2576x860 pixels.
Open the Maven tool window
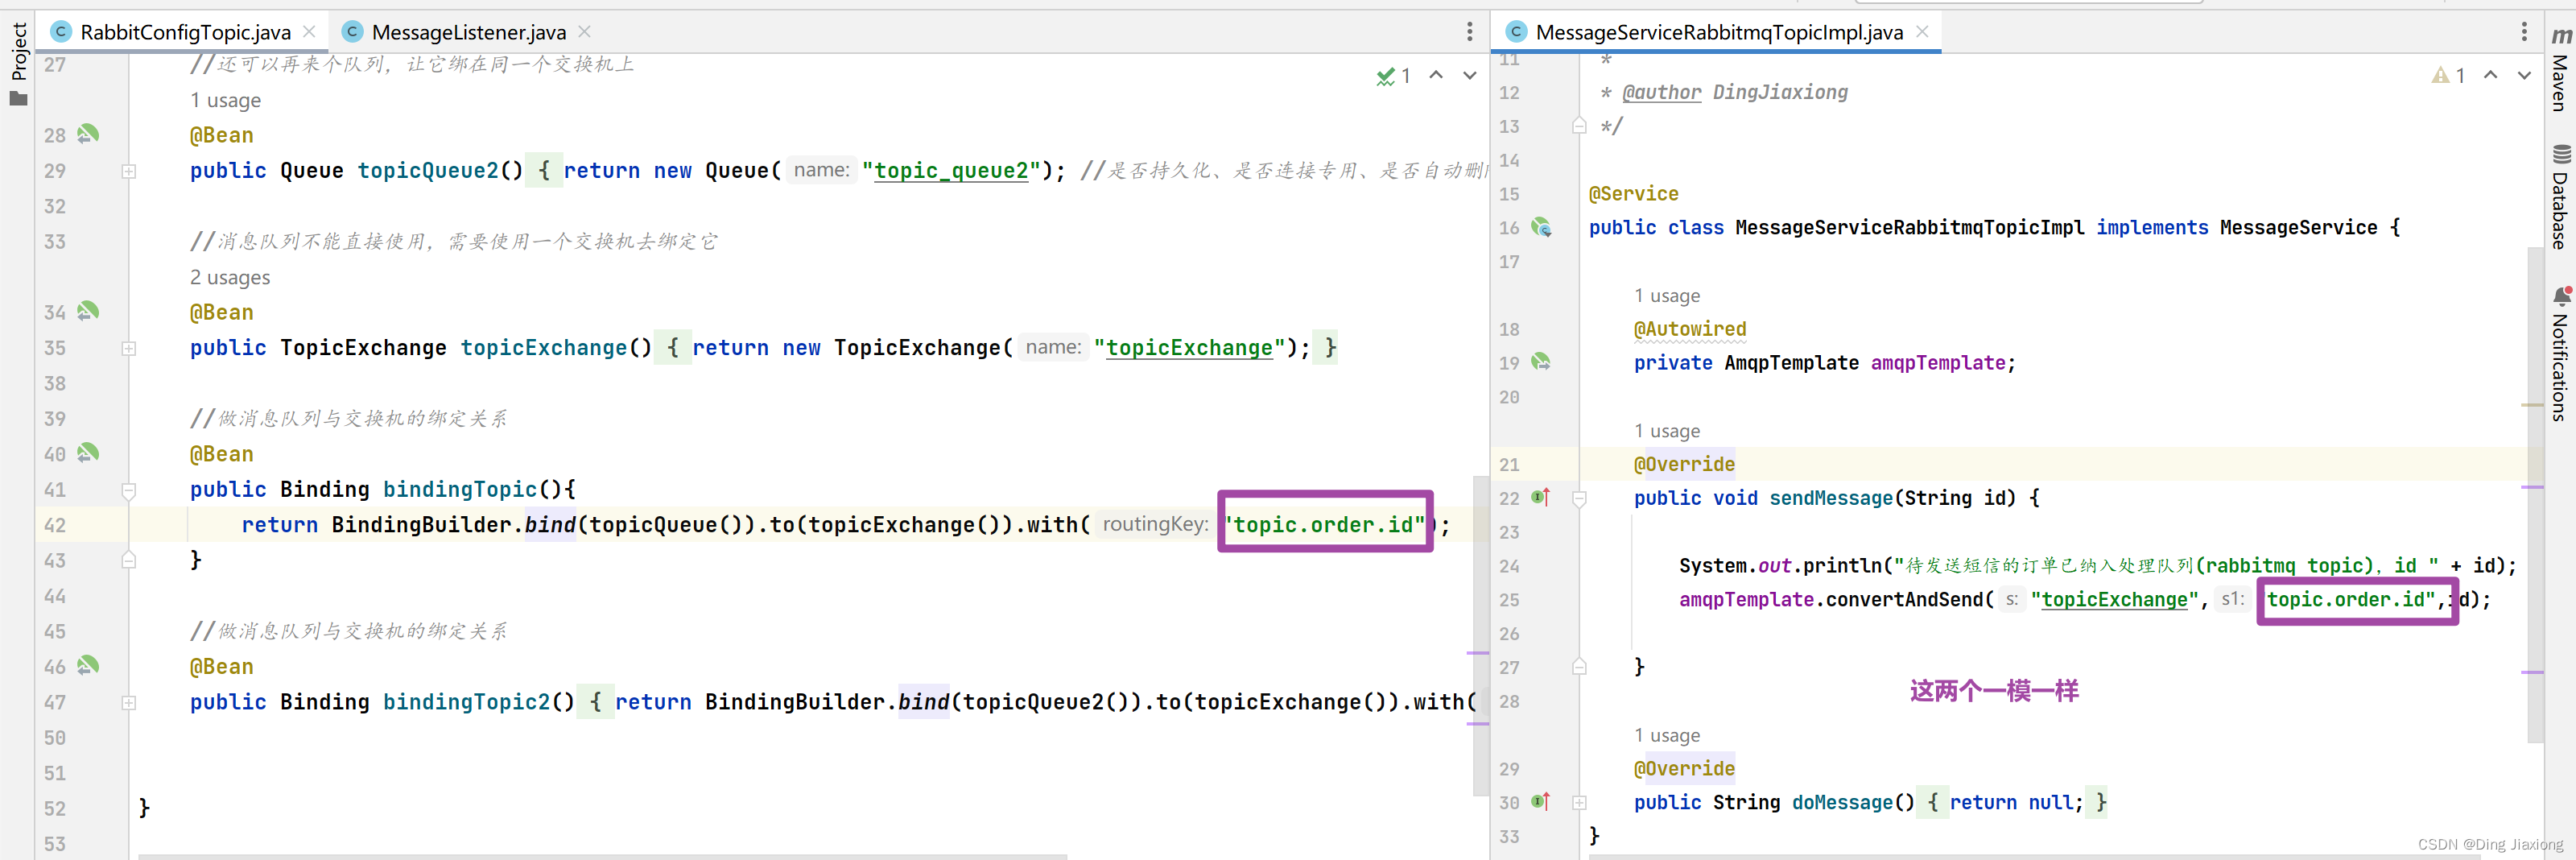coord(2561,70)
